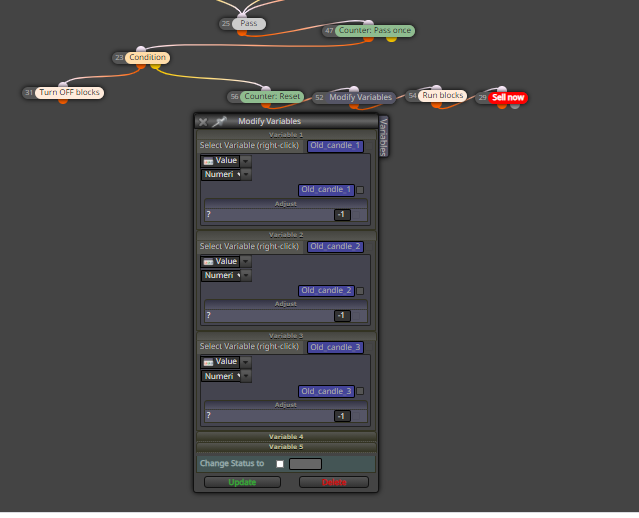Toggle checkbox after Variable 2 adjust value
Image resolution: width=639 pixels, height=518 pixels.
tap(357, 316)
